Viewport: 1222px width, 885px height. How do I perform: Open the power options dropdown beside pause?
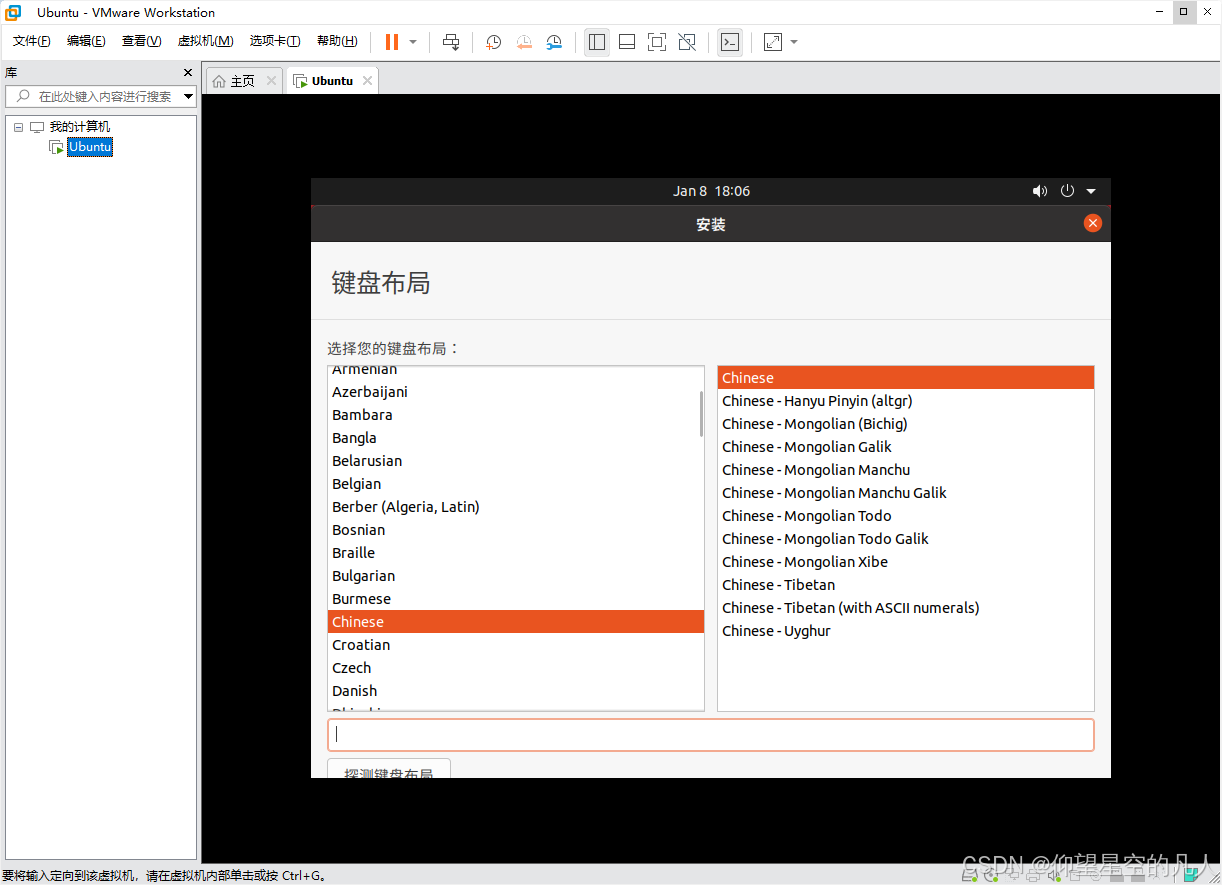413,42
